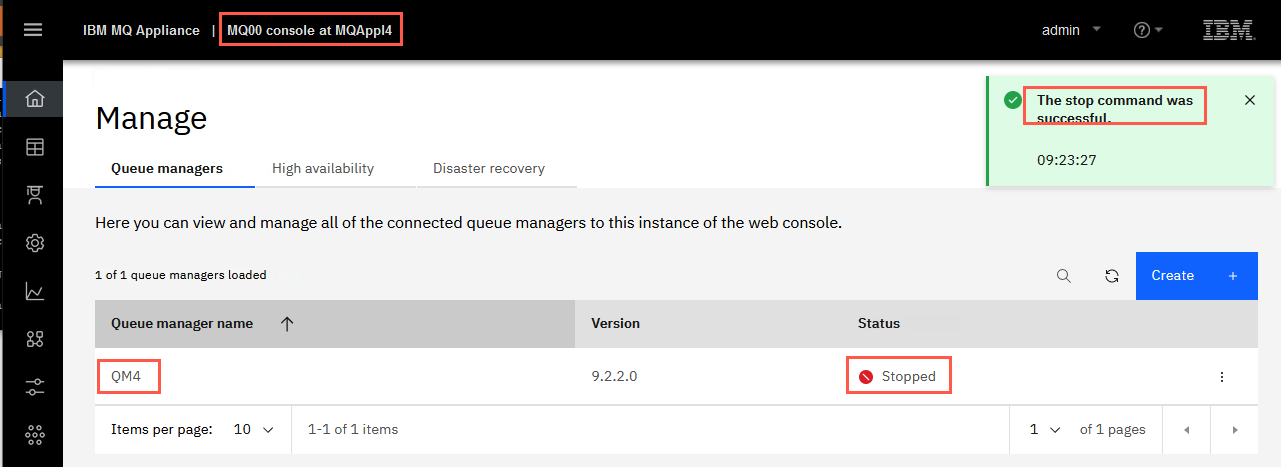
Task: Open the QM4 queue manager
Action: tap(127, 377)
